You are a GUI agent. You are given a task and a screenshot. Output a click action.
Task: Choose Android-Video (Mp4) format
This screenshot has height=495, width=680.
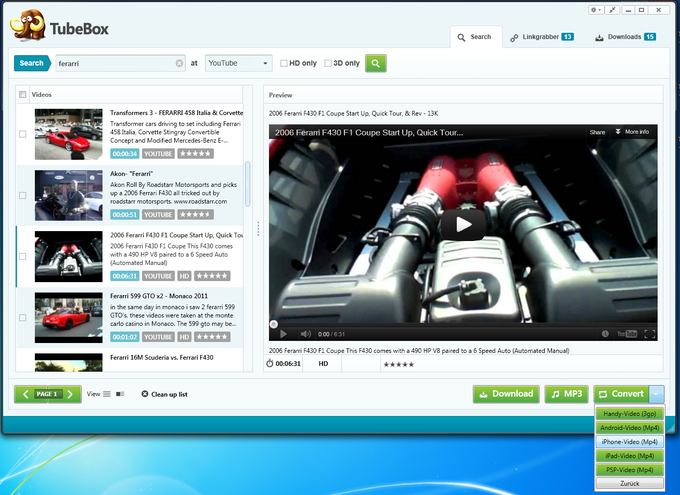(x=629, y=428)
